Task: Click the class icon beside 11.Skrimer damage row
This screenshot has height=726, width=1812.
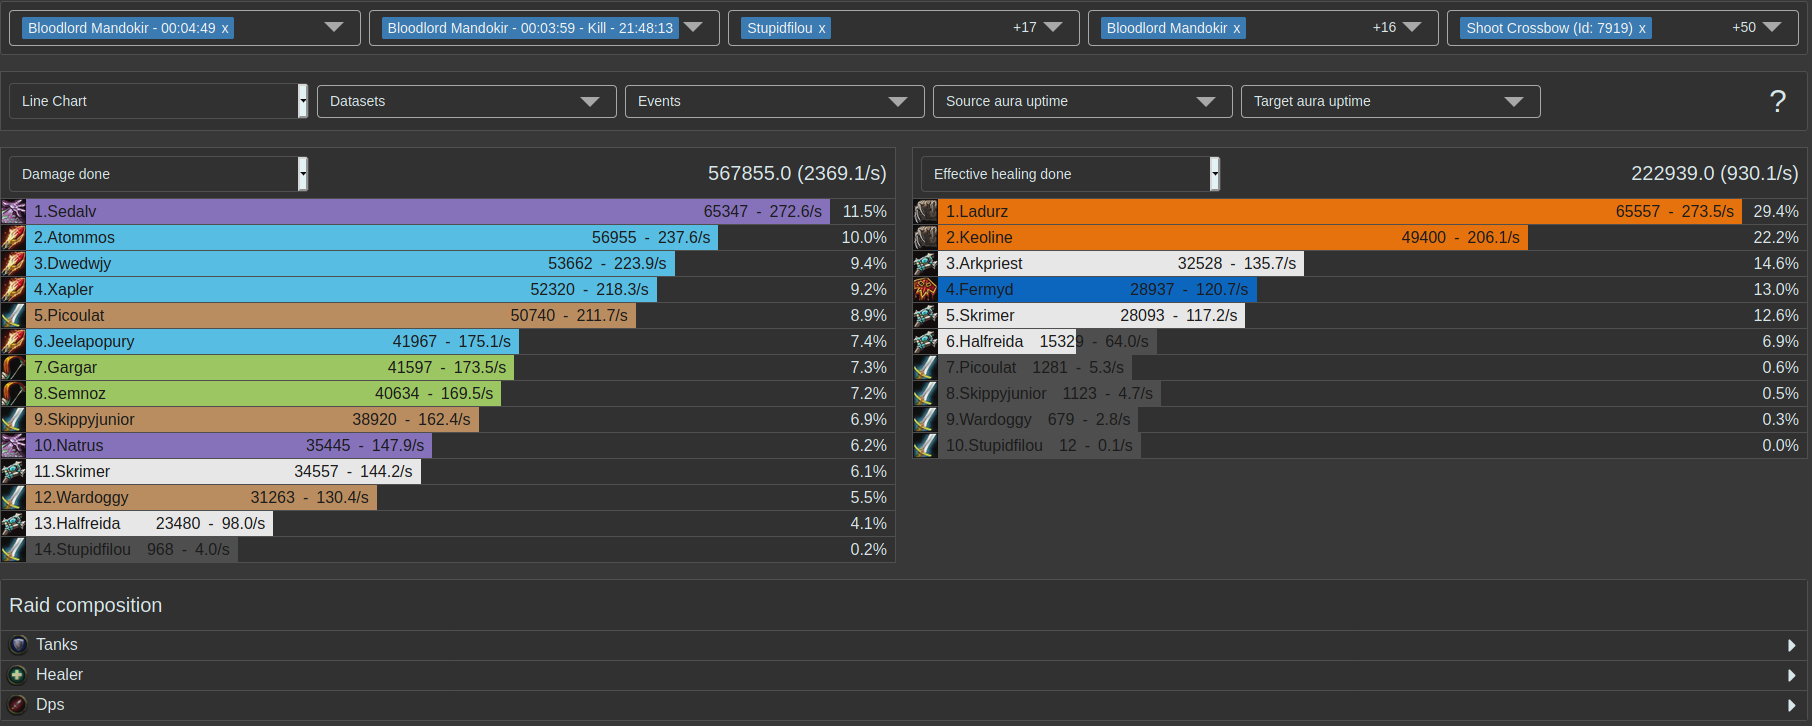Action: (13, 471)
